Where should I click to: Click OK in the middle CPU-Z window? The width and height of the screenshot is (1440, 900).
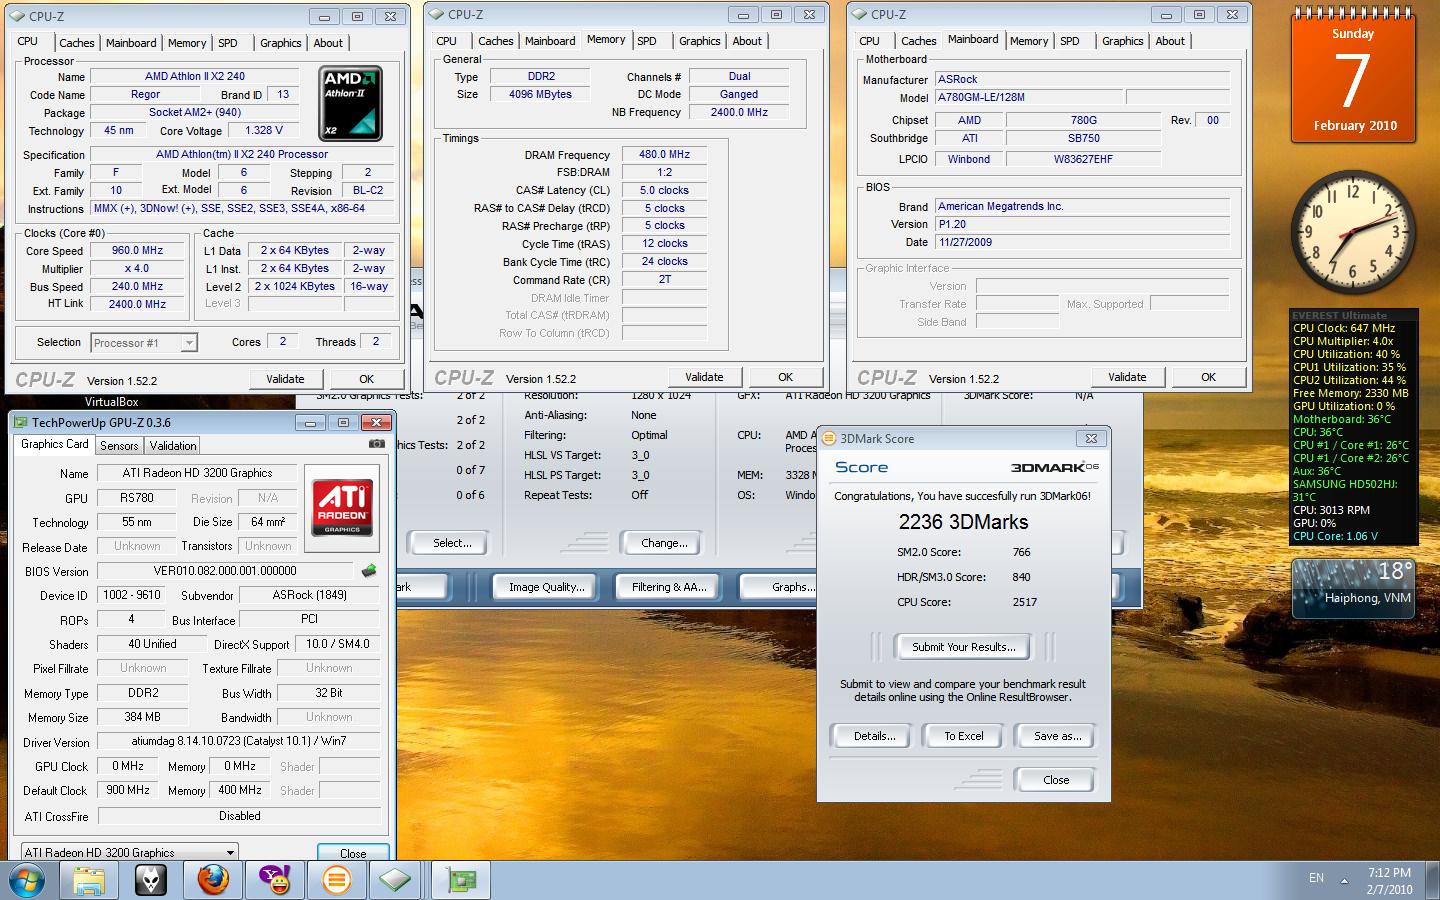(x=786, y=377)
